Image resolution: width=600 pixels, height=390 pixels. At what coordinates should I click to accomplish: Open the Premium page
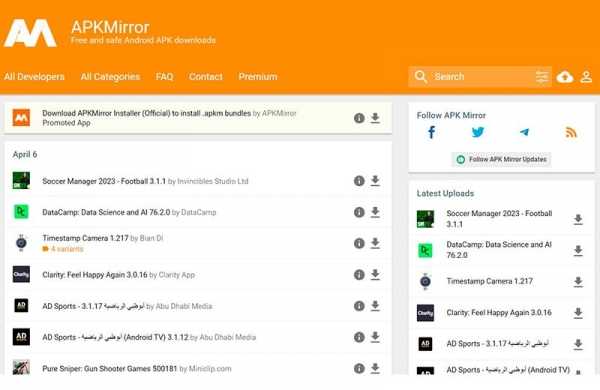(x=258, y=77)
